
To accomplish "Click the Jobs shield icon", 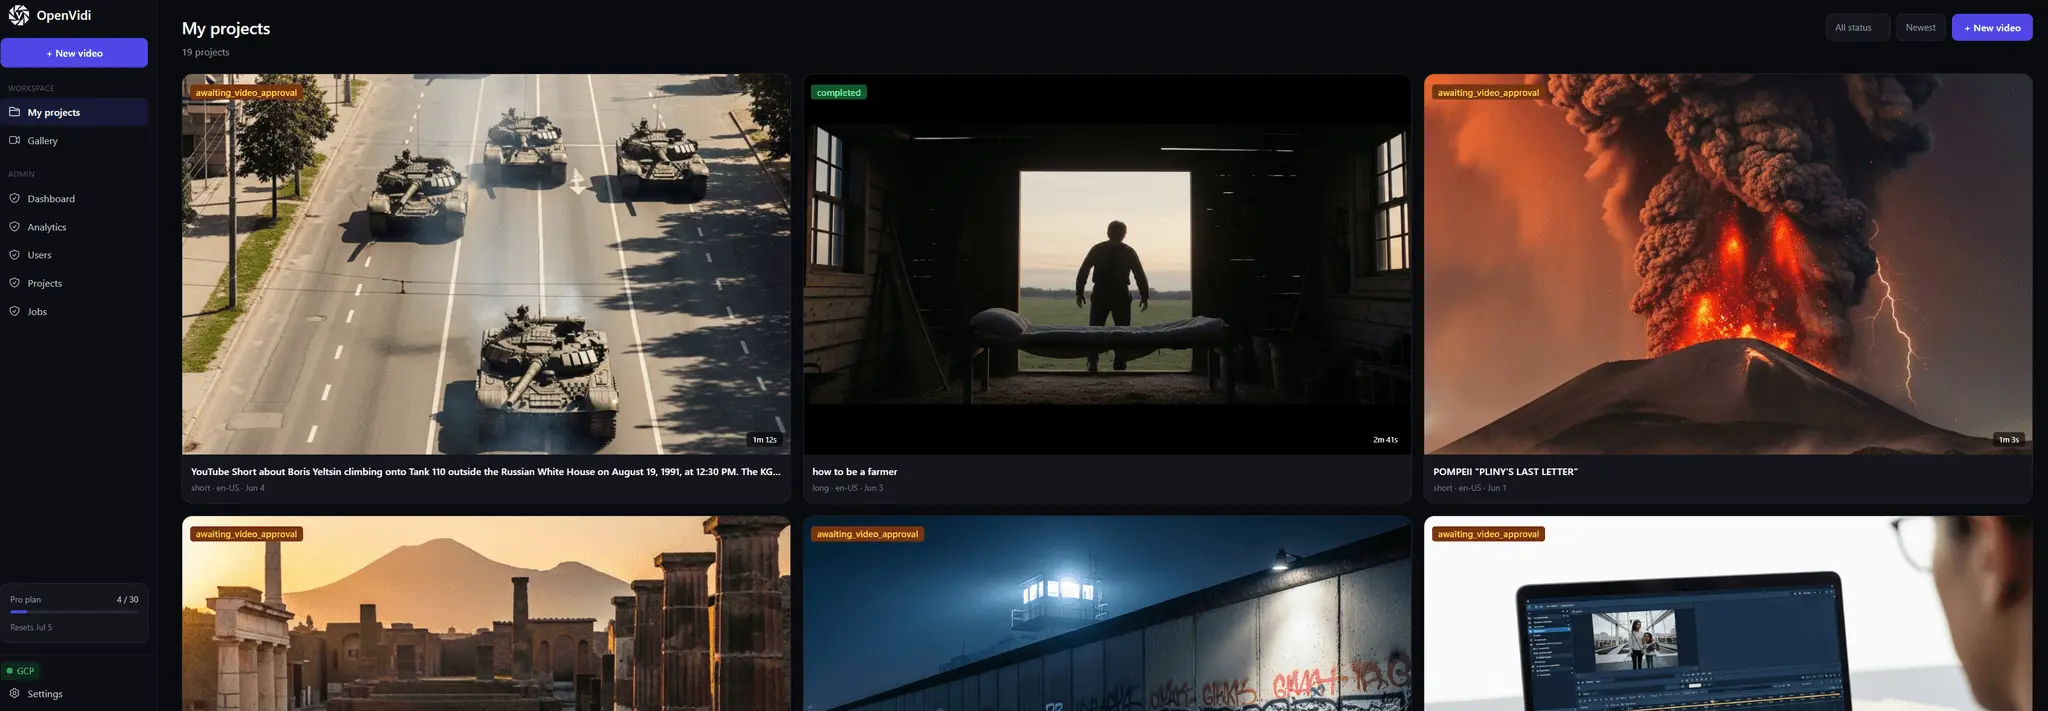I will pyautogui.click(x=15, y=311).
